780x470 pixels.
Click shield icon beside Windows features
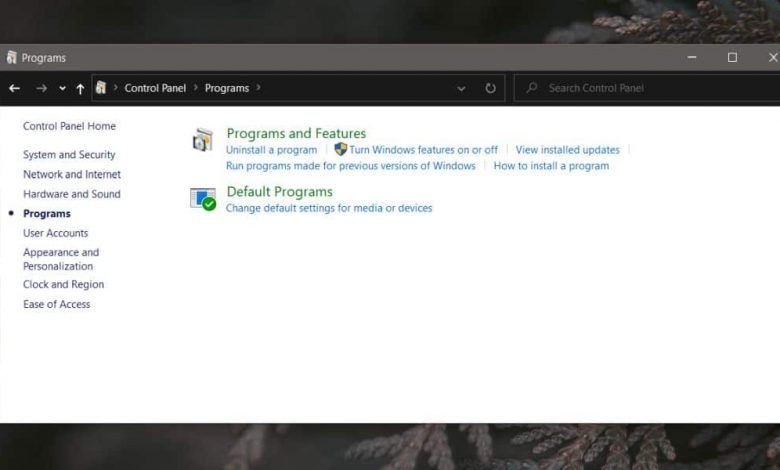[x=341, y=149]
